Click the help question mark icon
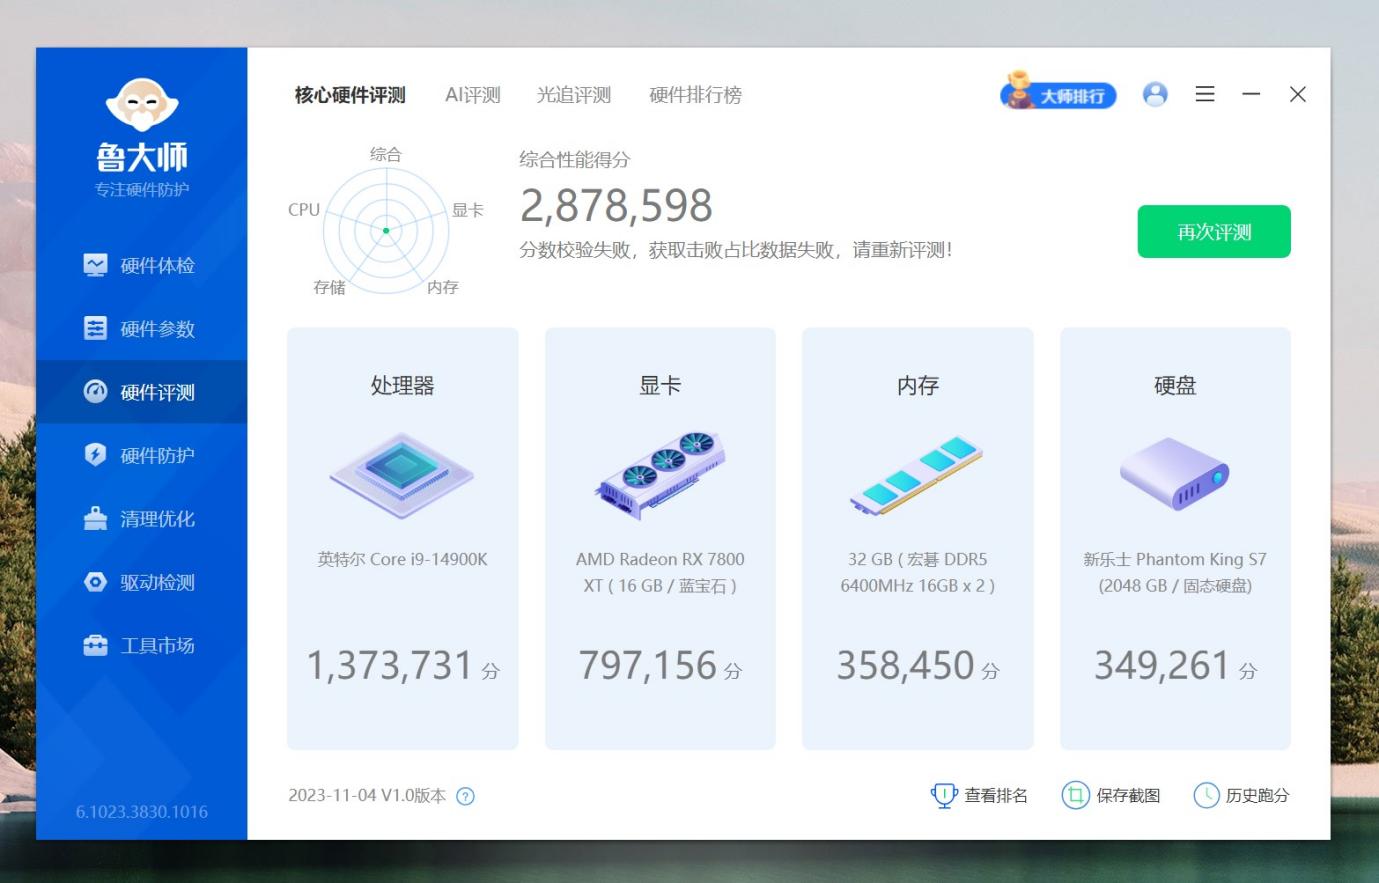The height and width of the screenshot is (883, 1379). point(465,796)
